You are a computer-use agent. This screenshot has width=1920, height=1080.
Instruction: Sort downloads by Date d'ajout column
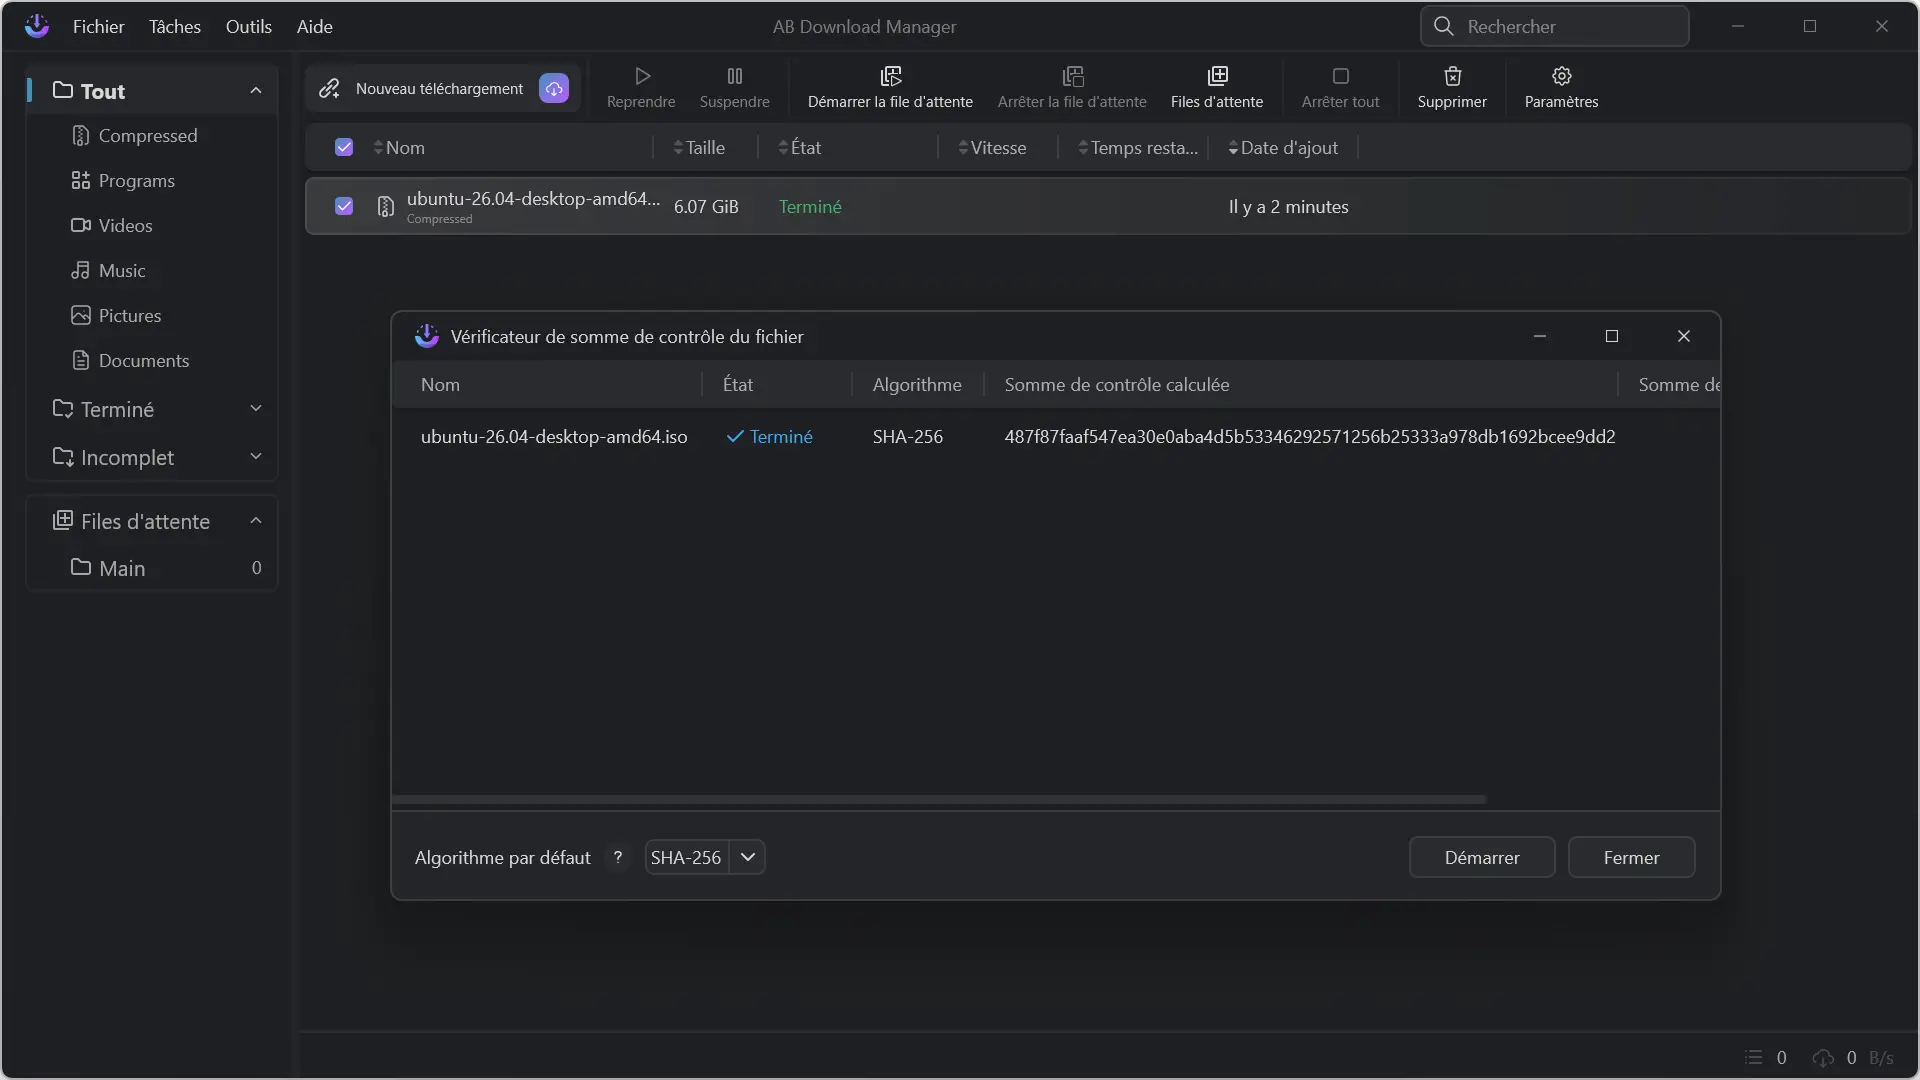click(x=1283, y=148)
